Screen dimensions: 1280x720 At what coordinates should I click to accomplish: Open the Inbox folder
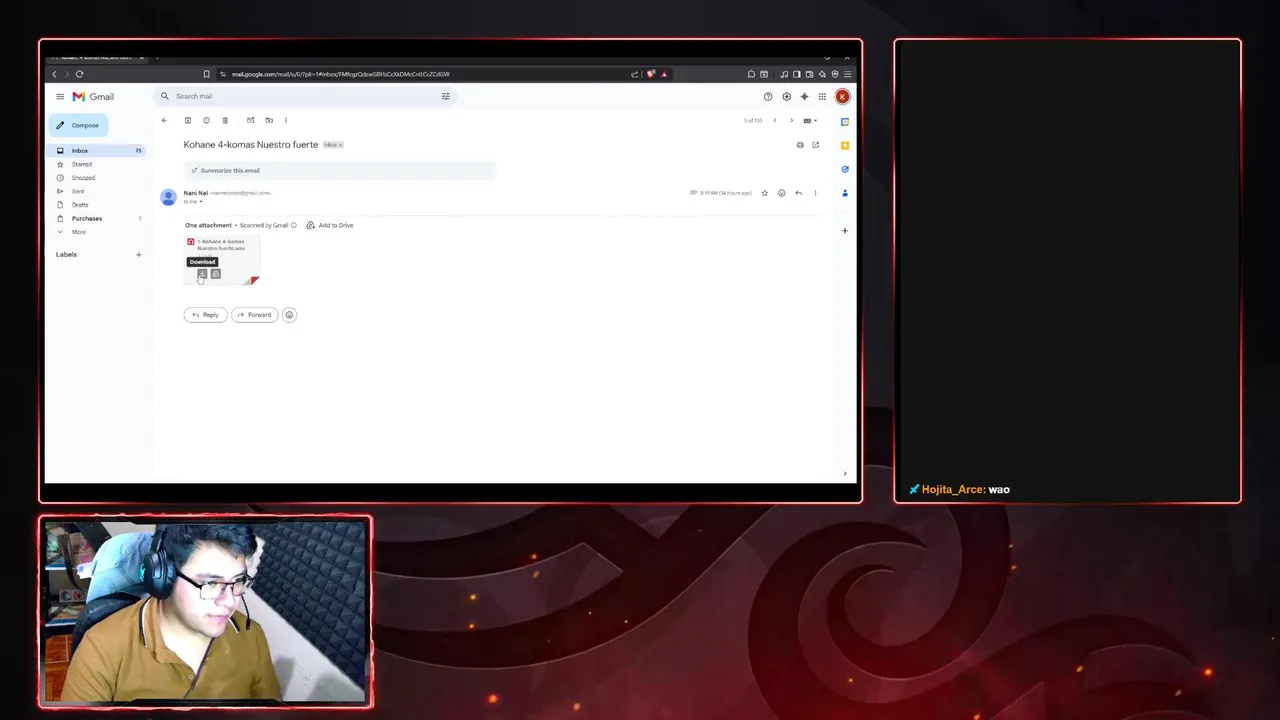97,151
